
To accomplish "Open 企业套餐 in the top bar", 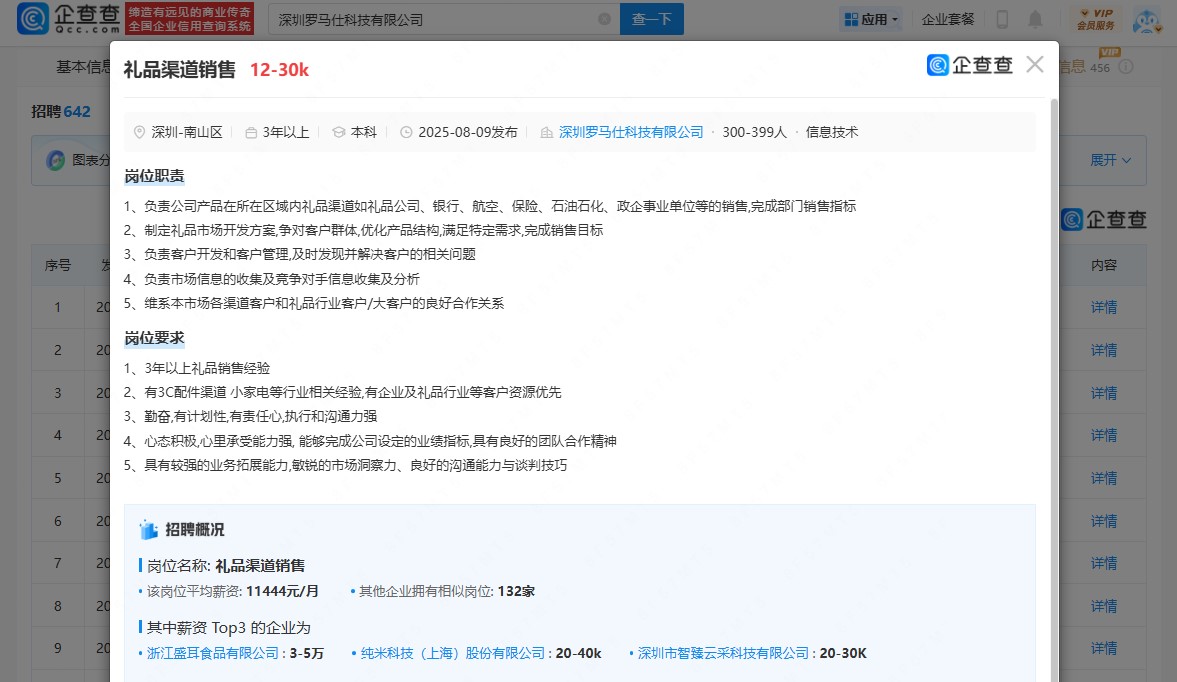I will coord(948,20).
